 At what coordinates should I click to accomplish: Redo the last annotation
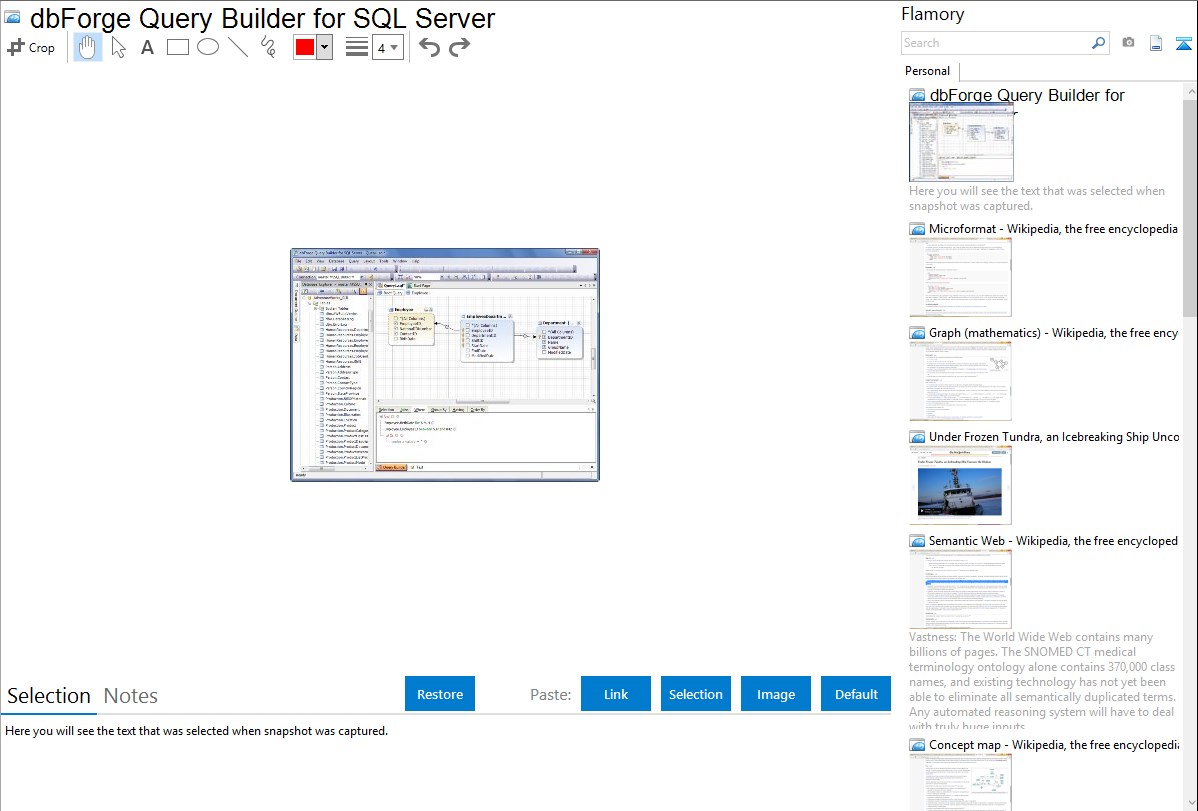[x=459, y=47]
